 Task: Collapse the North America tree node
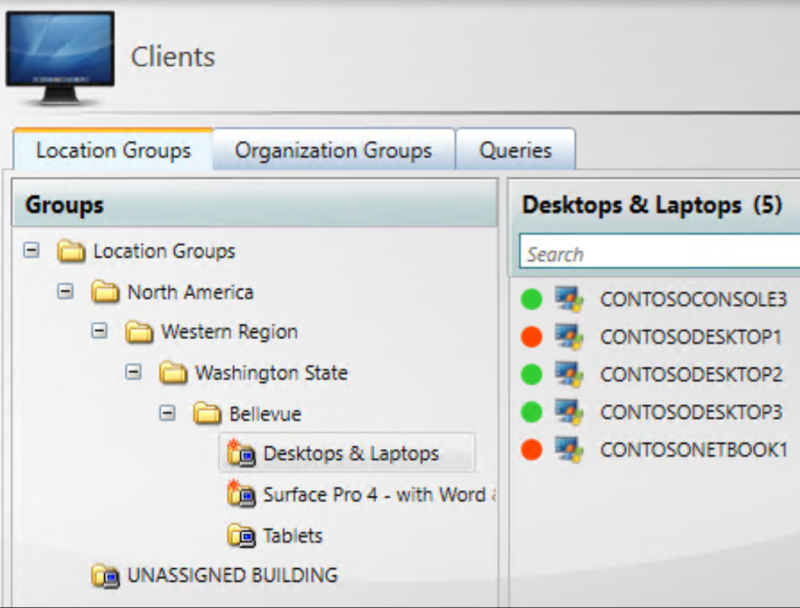point(66,292)
